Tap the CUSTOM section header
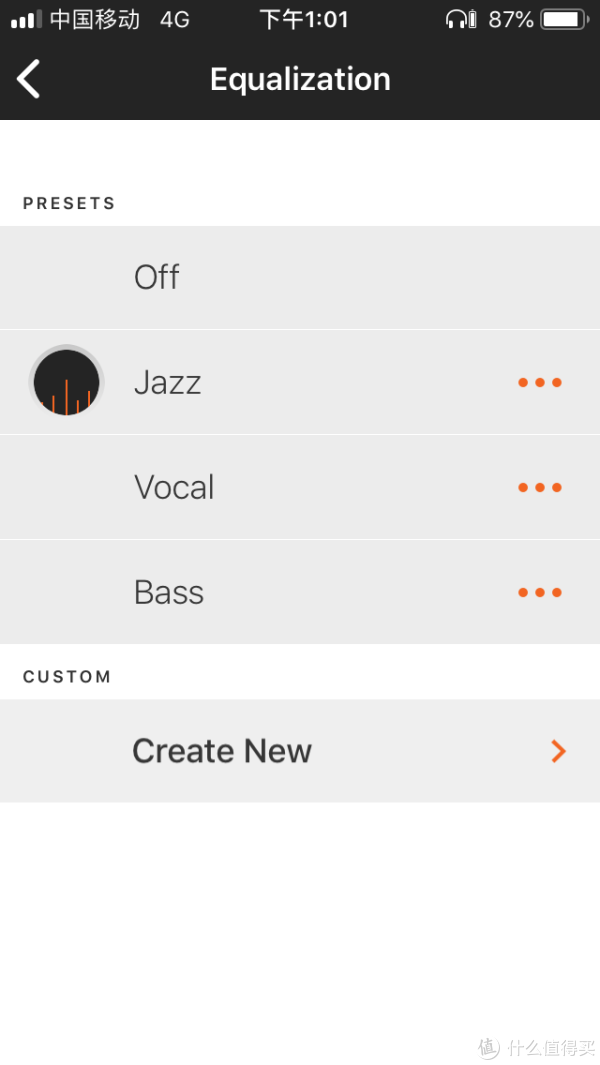The height and width of the screenshot is (1065, 600). [x=67, y=677]
